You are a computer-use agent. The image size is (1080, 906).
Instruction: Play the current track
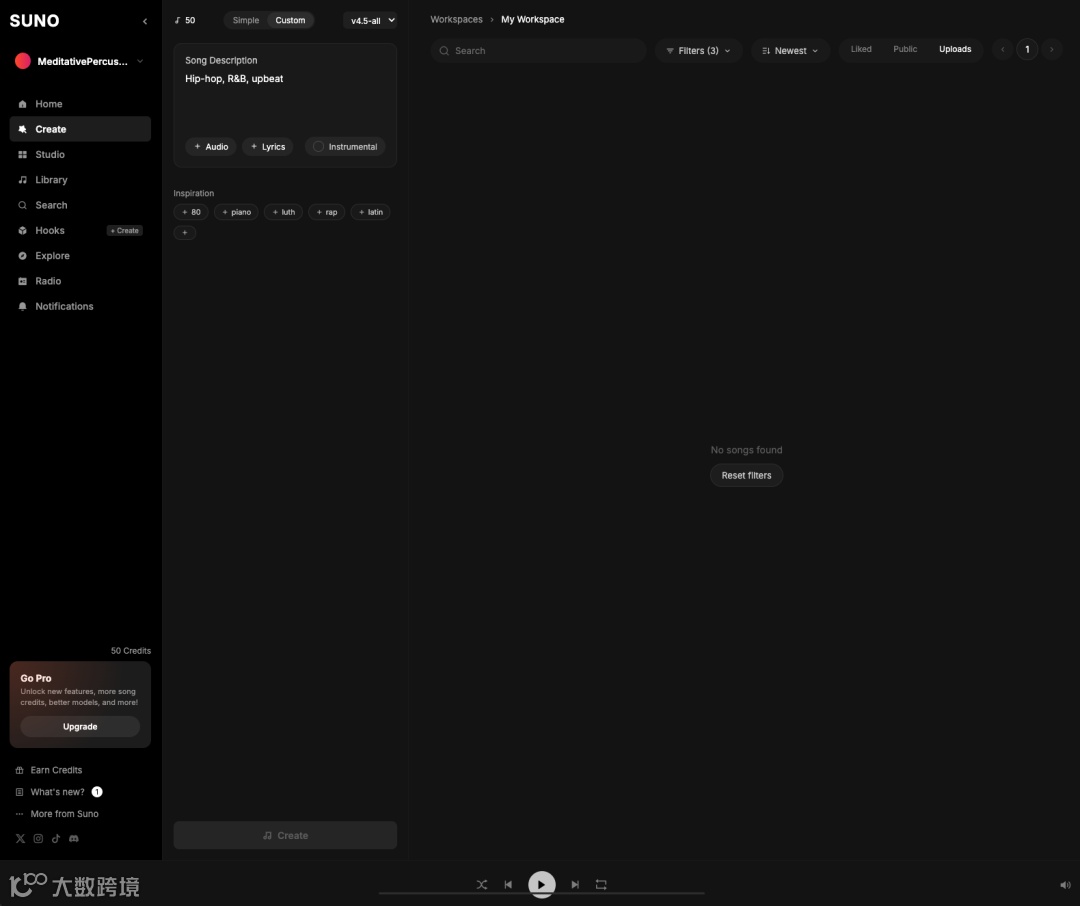tap(541, 885)
